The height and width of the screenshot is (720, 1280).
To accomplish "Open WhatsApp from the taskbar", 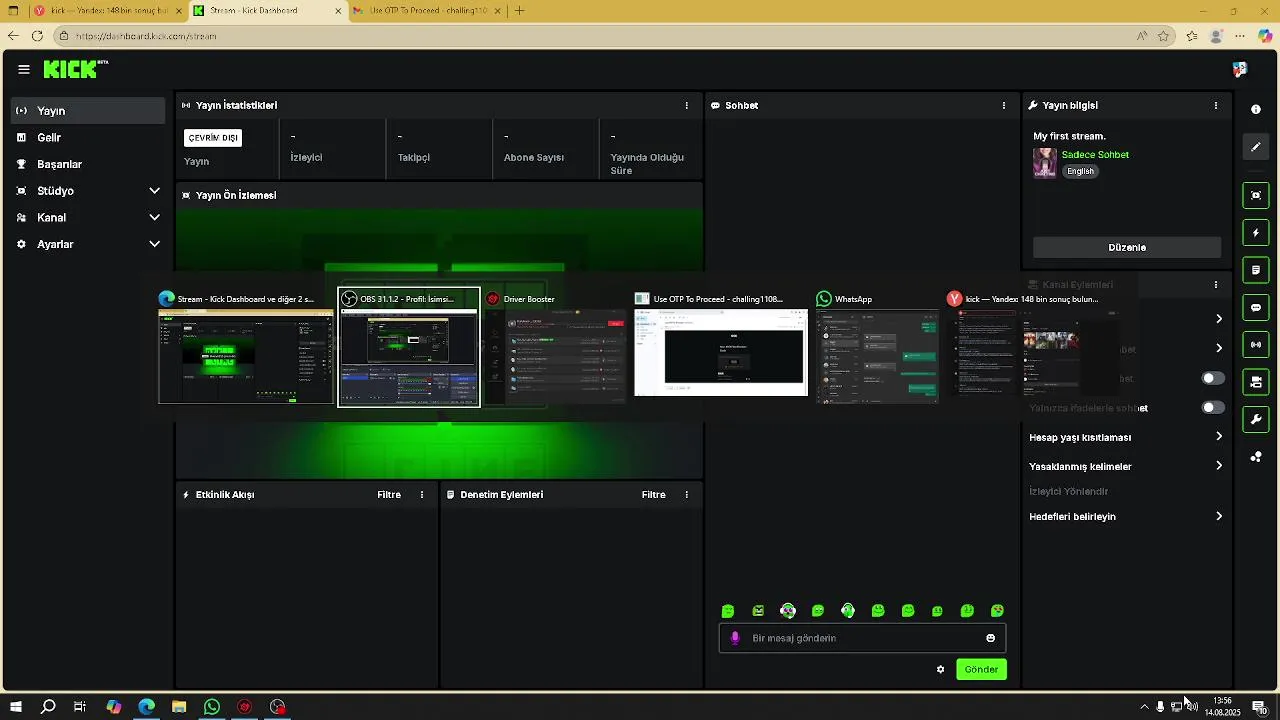I will pyautogui.click(x=212, y=707).
